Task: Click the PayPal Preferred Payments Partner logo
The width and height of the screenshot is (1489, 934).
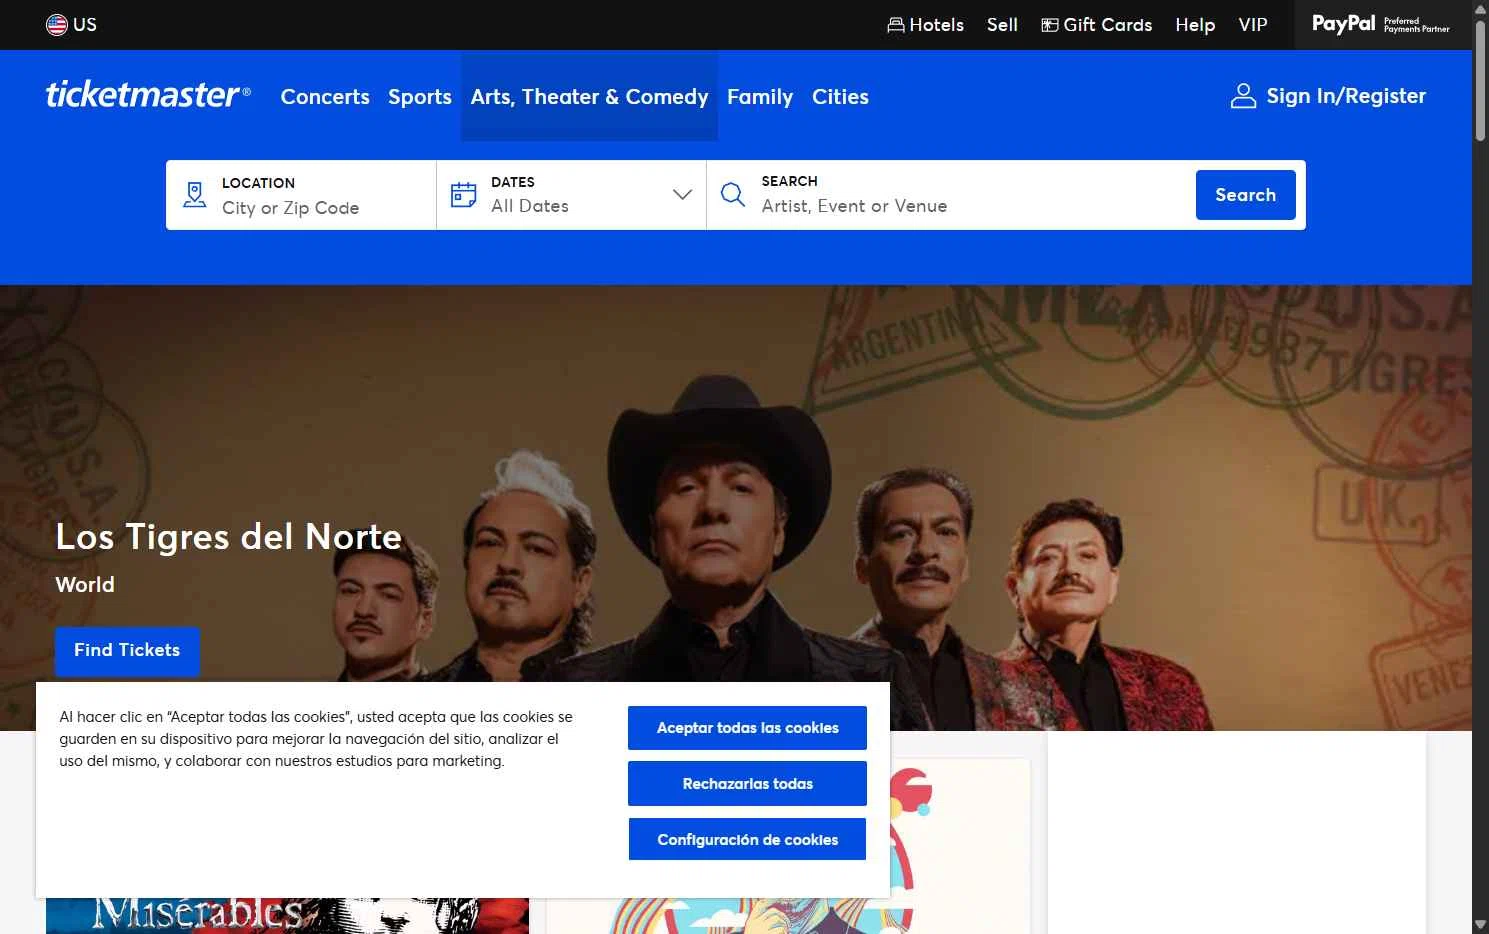Action: 1381,24
